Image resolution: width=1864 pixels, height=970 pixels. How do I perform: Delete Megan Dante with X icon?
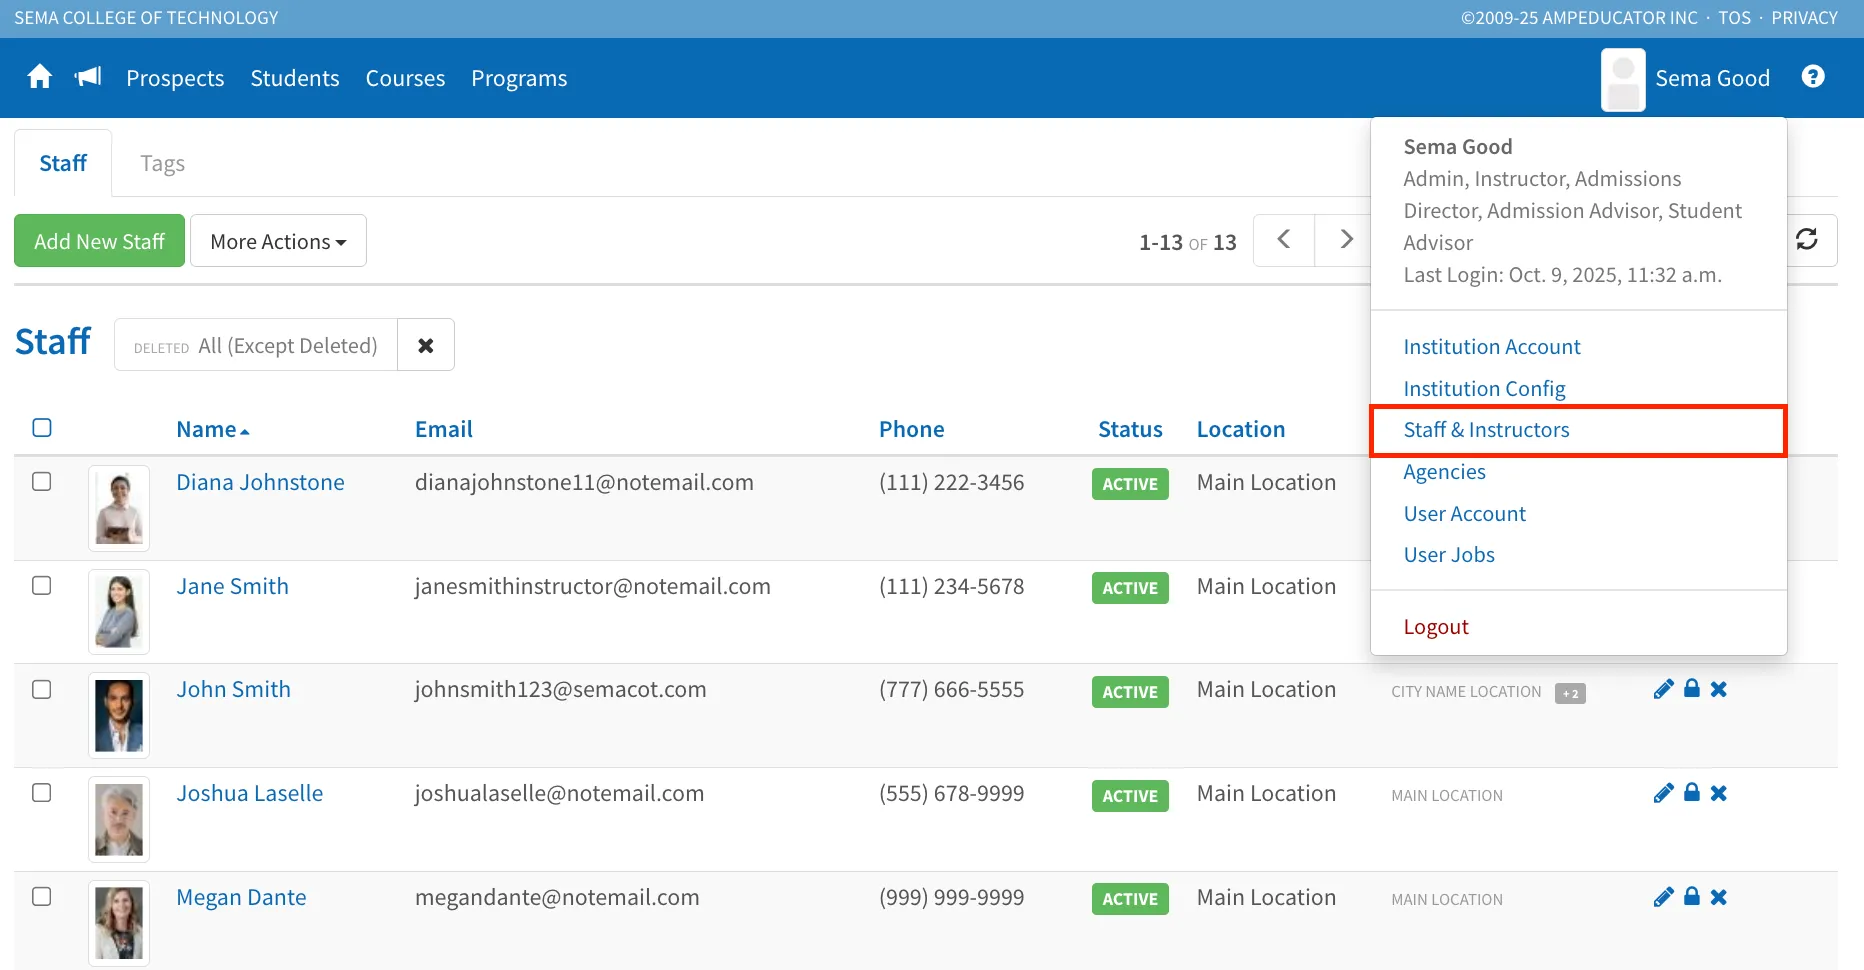1719,897
